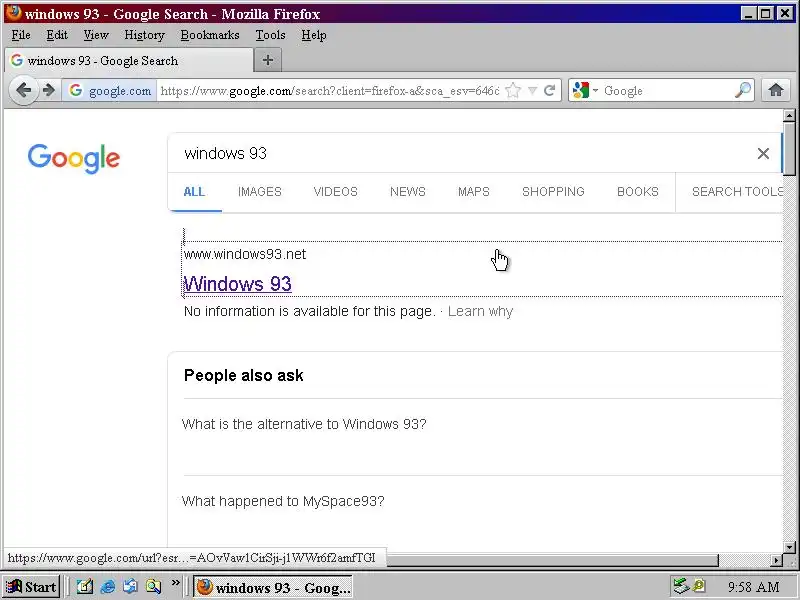Minimize the Firefox window
The height and width of the screenshot is (600, 800).
(748, 13)
